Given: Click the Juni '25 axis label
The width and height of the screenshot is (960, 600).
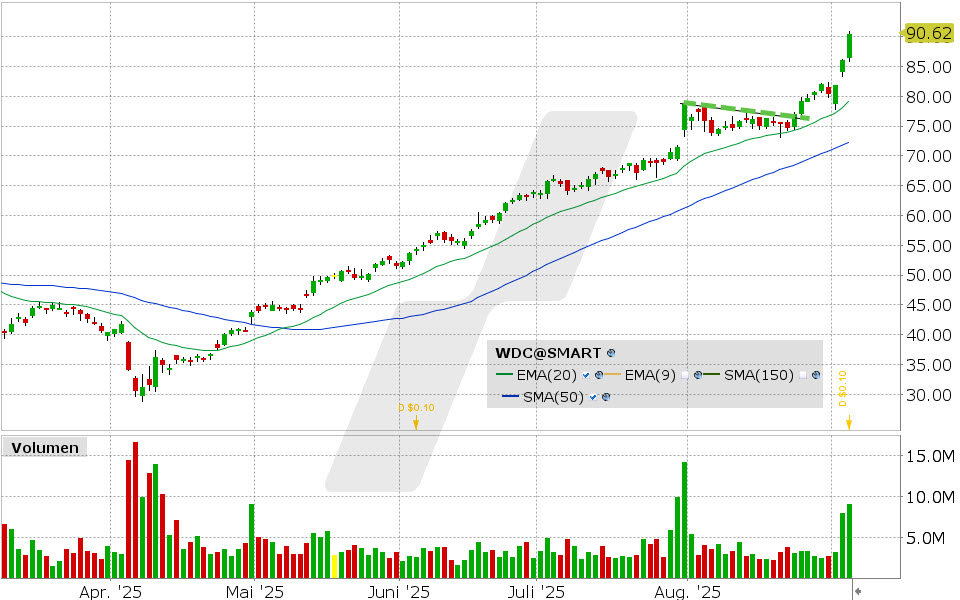Looking at the screenshot, I should [399, 592].
